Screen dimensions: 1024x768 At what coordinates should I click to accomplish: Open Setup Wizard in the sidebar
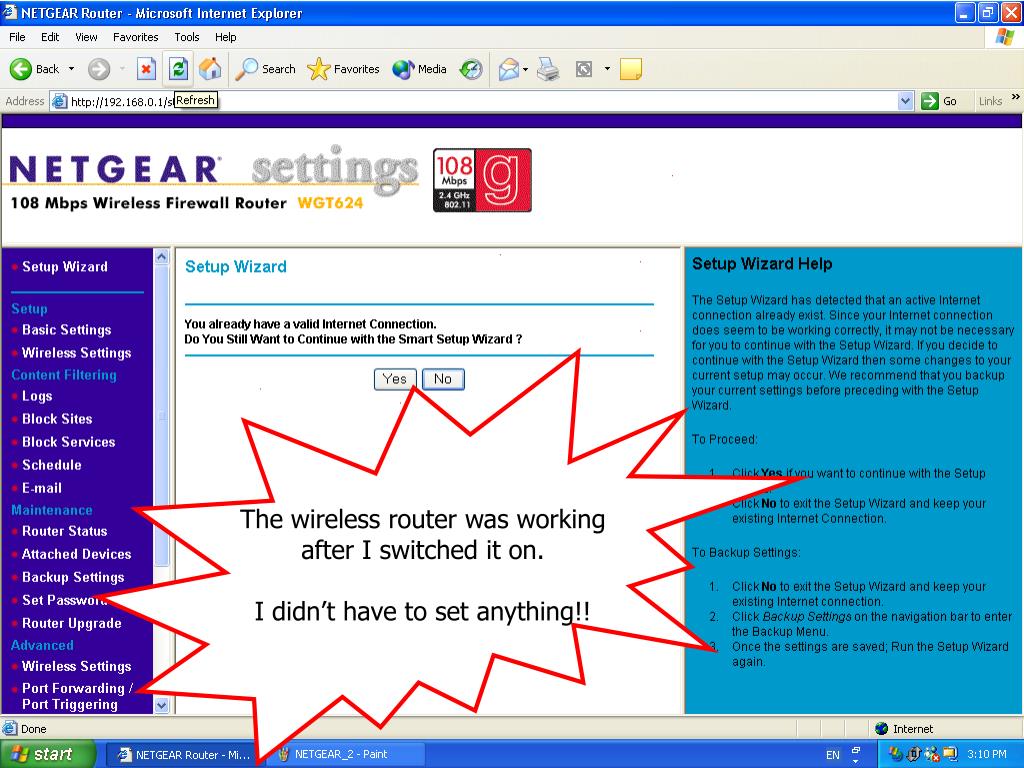point(65,266)
